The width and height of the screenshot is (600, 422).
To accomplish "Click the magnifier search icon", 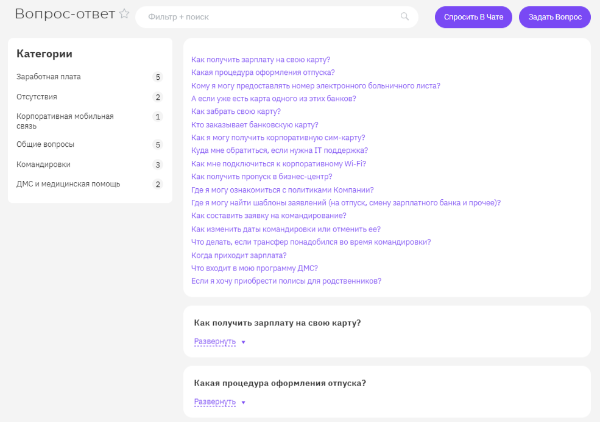I will [404, 16].
